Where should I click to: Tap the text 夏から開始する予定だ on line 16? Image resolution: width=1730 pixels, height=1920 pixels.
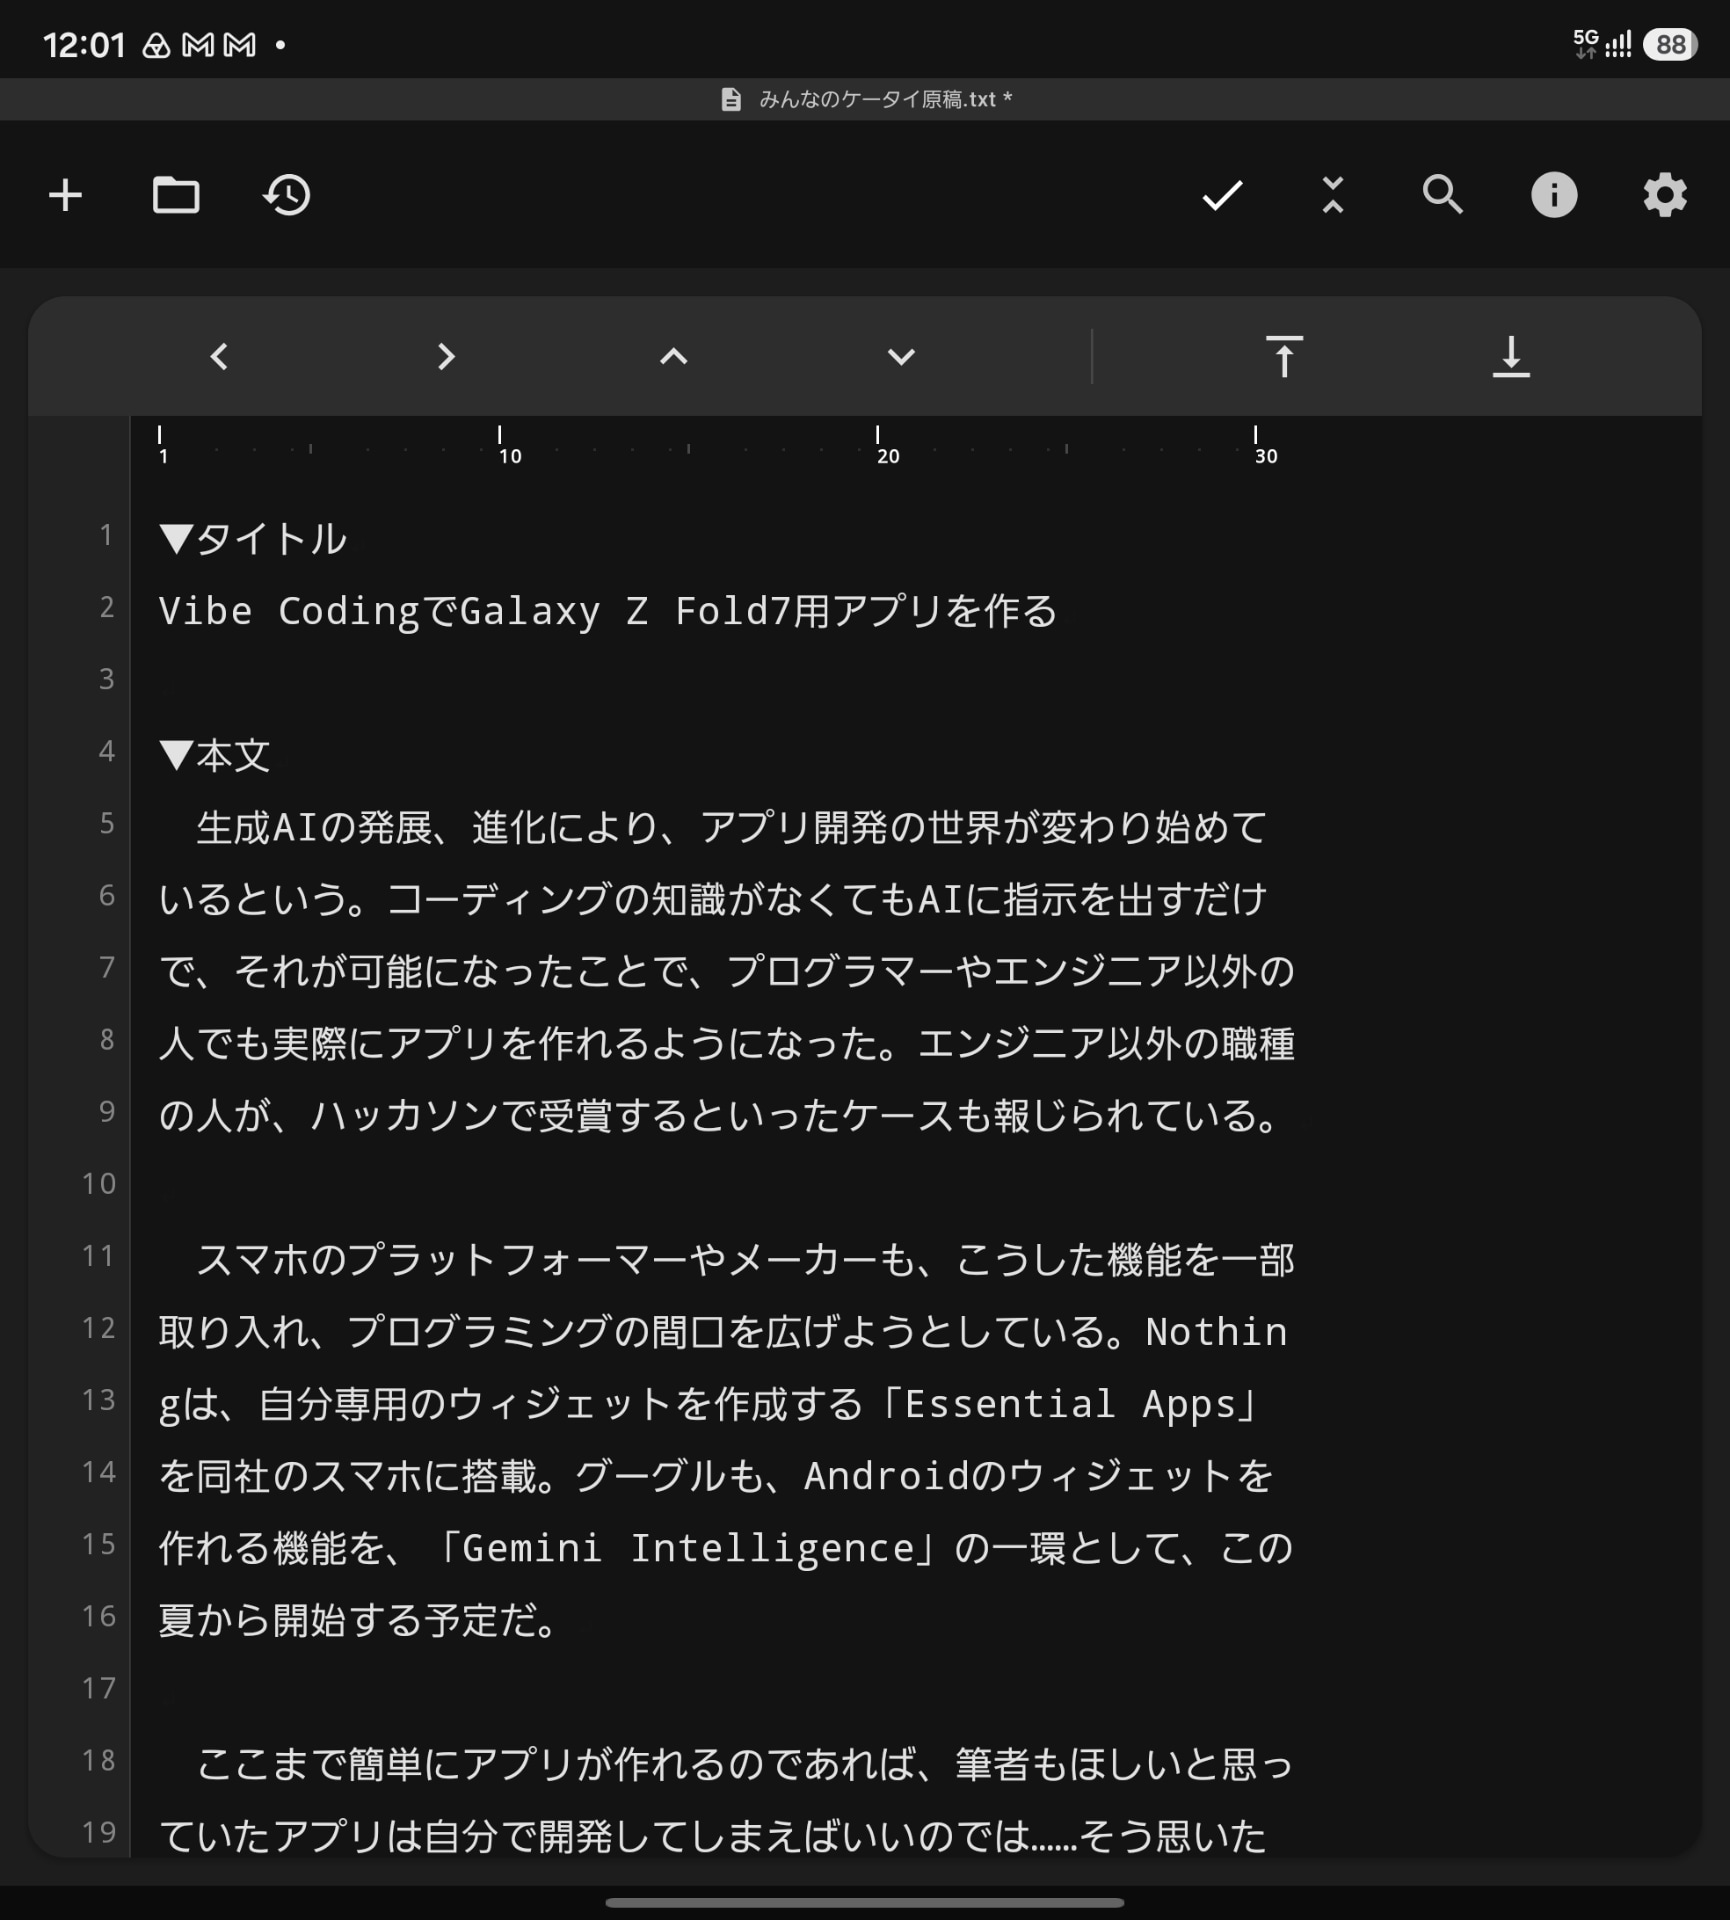coord(346,1620)
